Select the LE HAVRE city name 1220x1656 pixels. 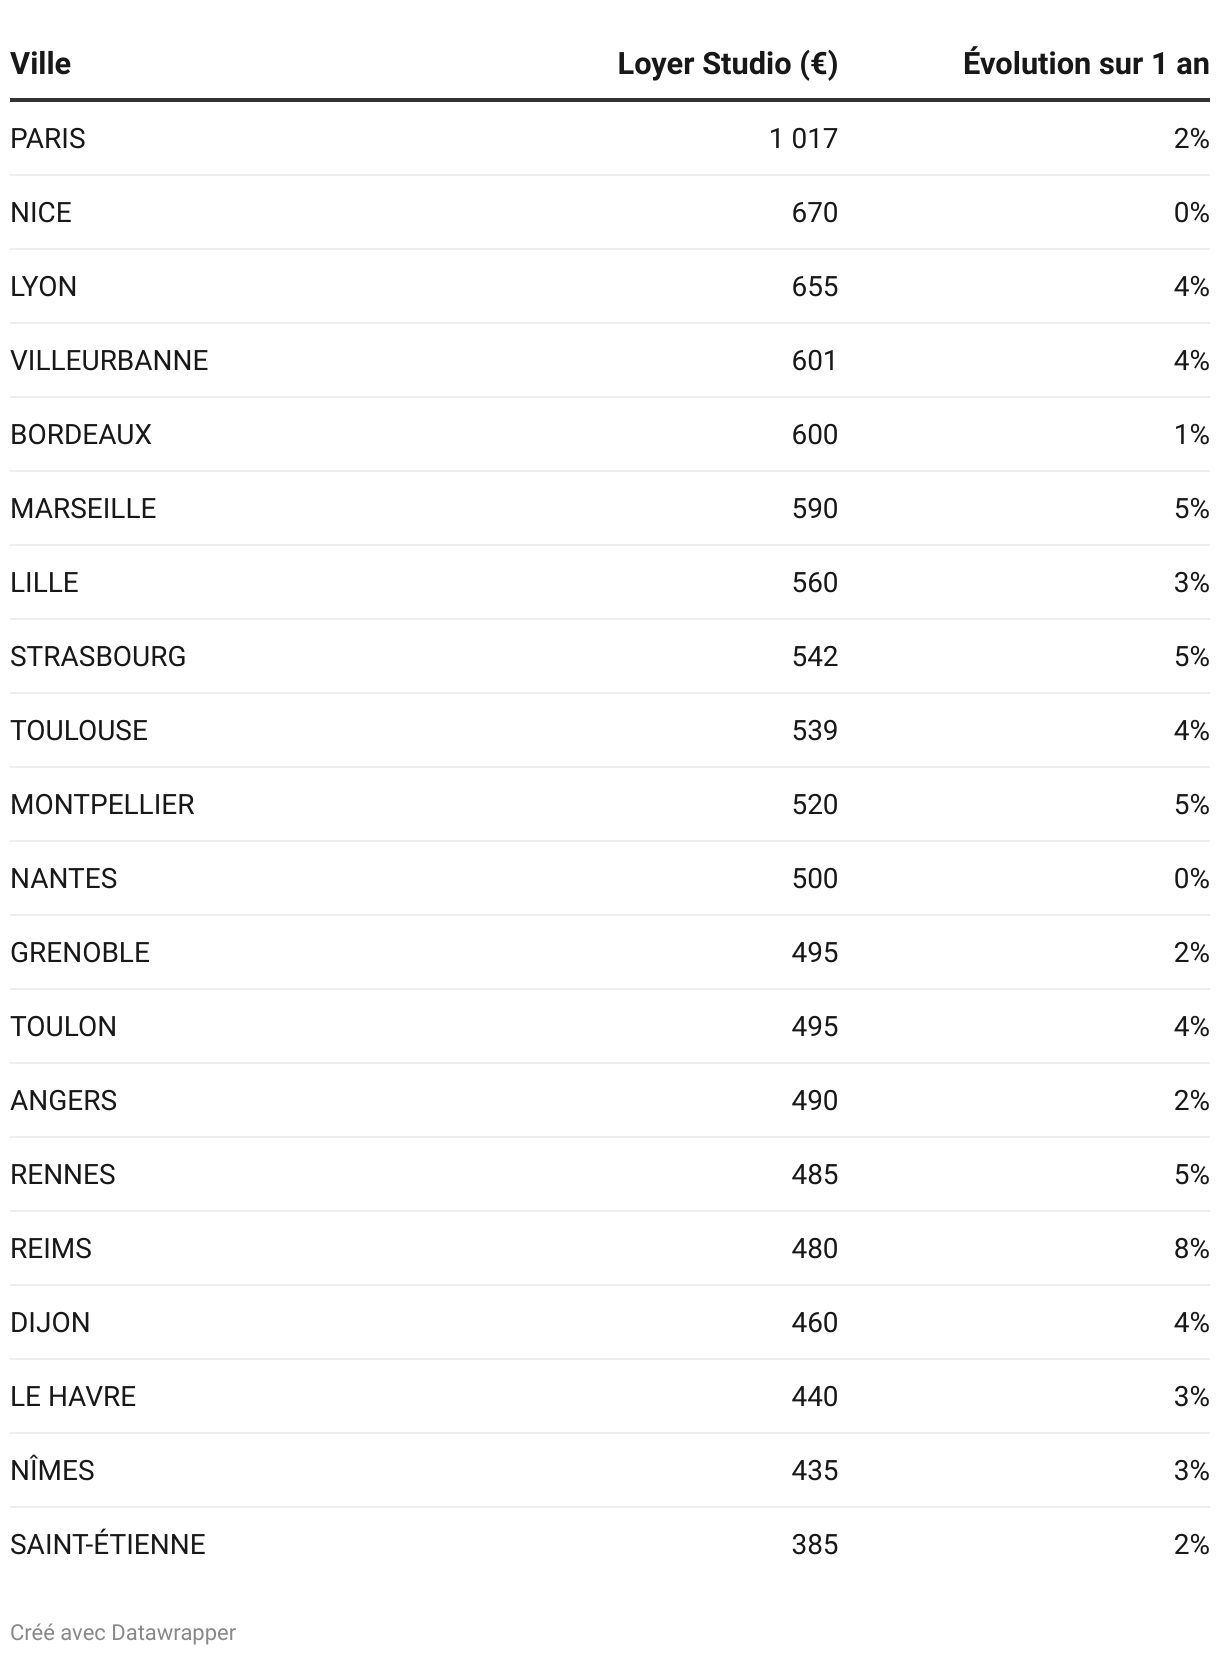pos(73,1396)
